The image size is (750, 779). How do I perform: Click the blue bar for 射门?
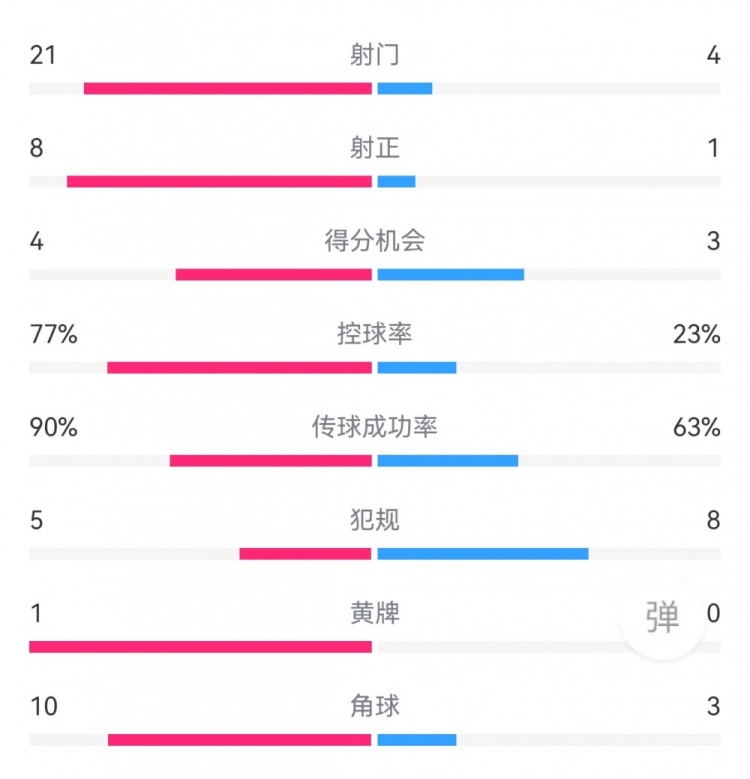405,88
